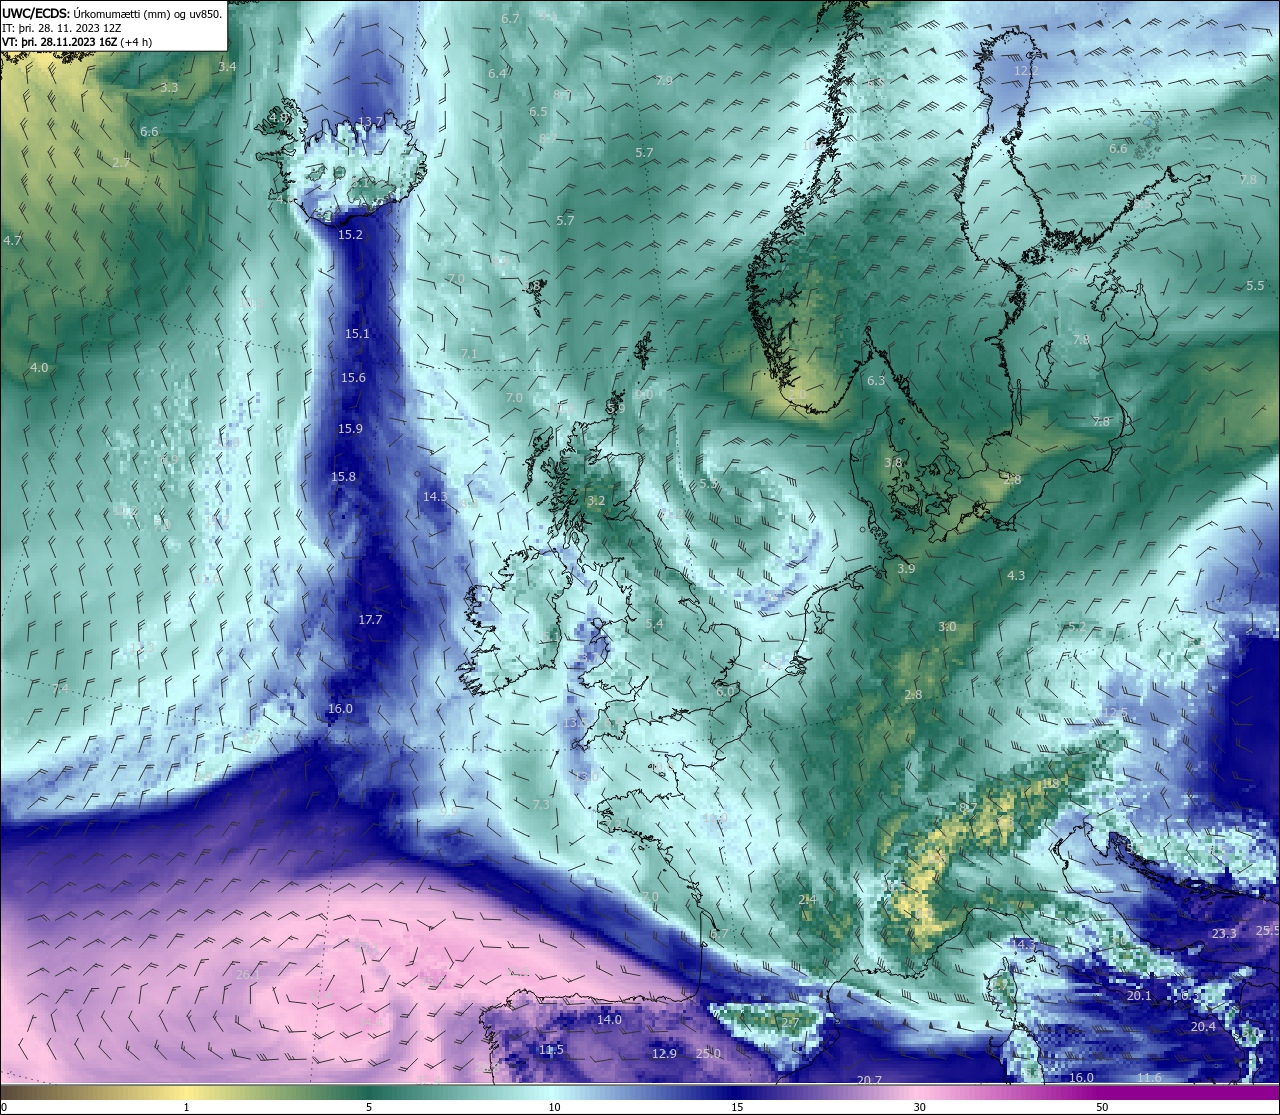Select the 20.7 value at bottom
The width and height of the screenshot is (1280, 1115).
(x=870, y=1080)
